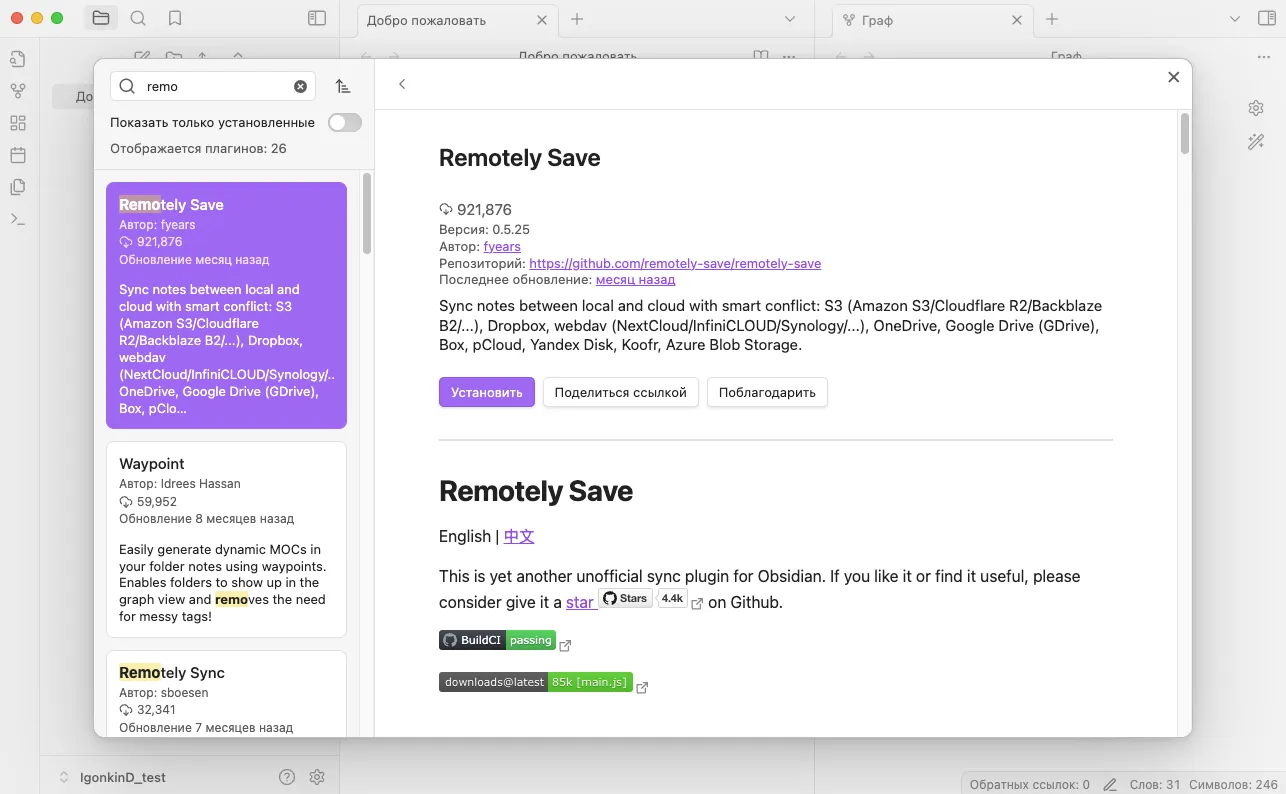Toggle show only installed plugins

coord(344,122)
